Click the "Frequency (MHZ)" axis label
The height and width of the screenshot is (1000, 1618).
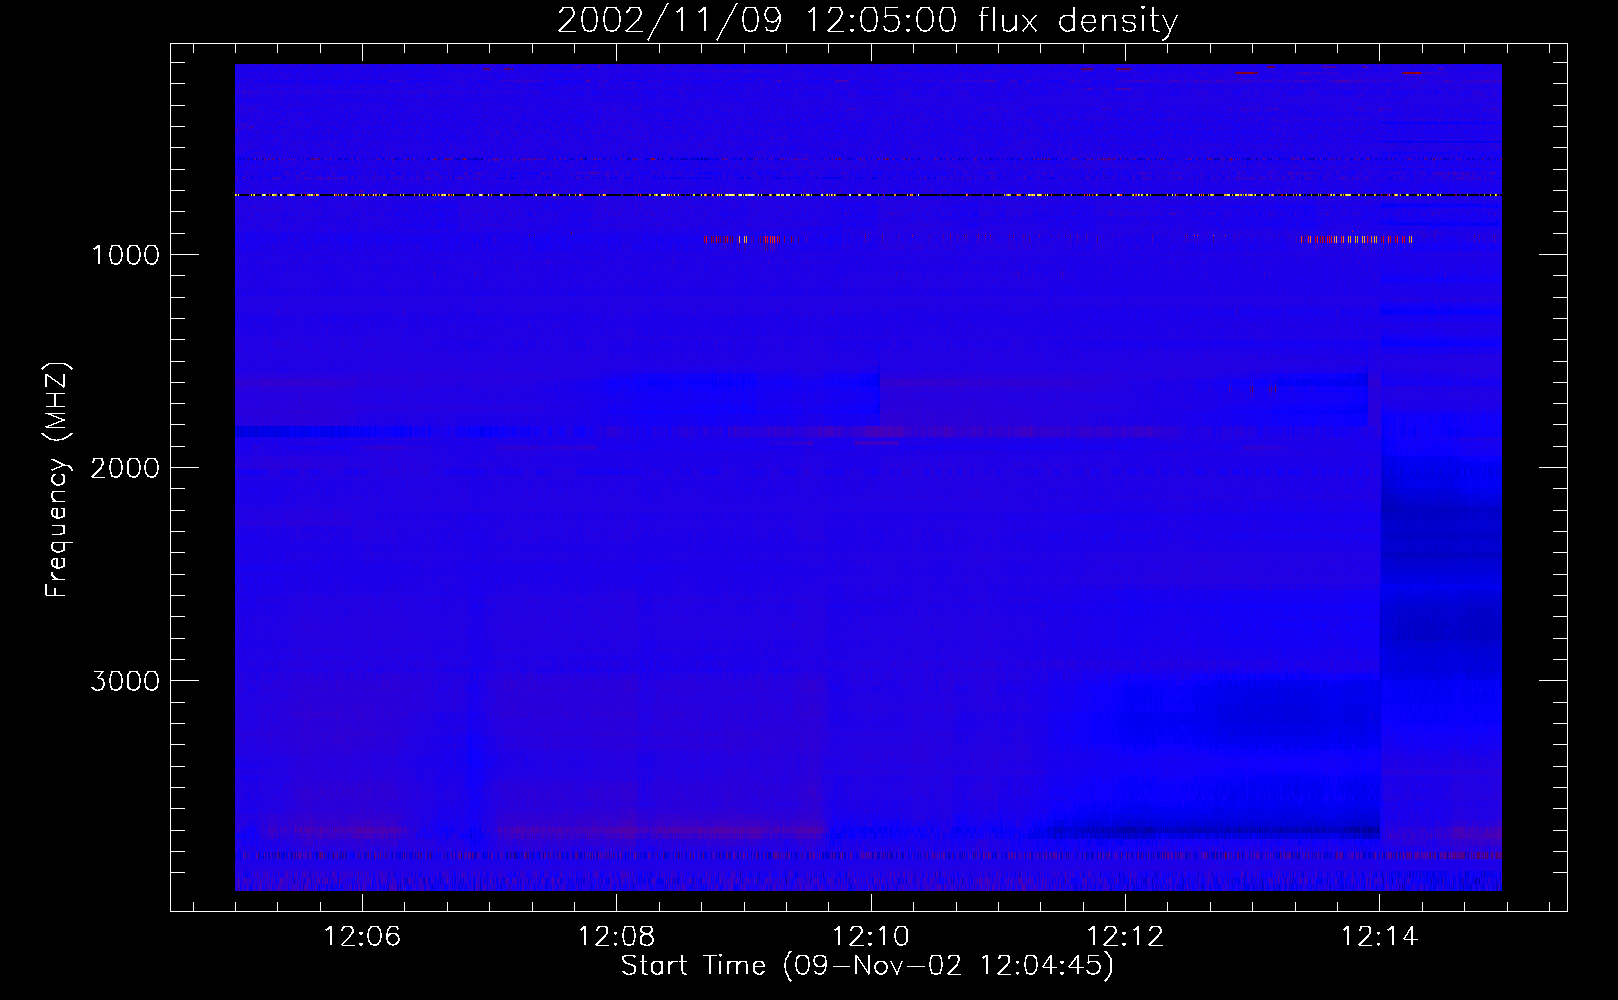coord(57,480)
